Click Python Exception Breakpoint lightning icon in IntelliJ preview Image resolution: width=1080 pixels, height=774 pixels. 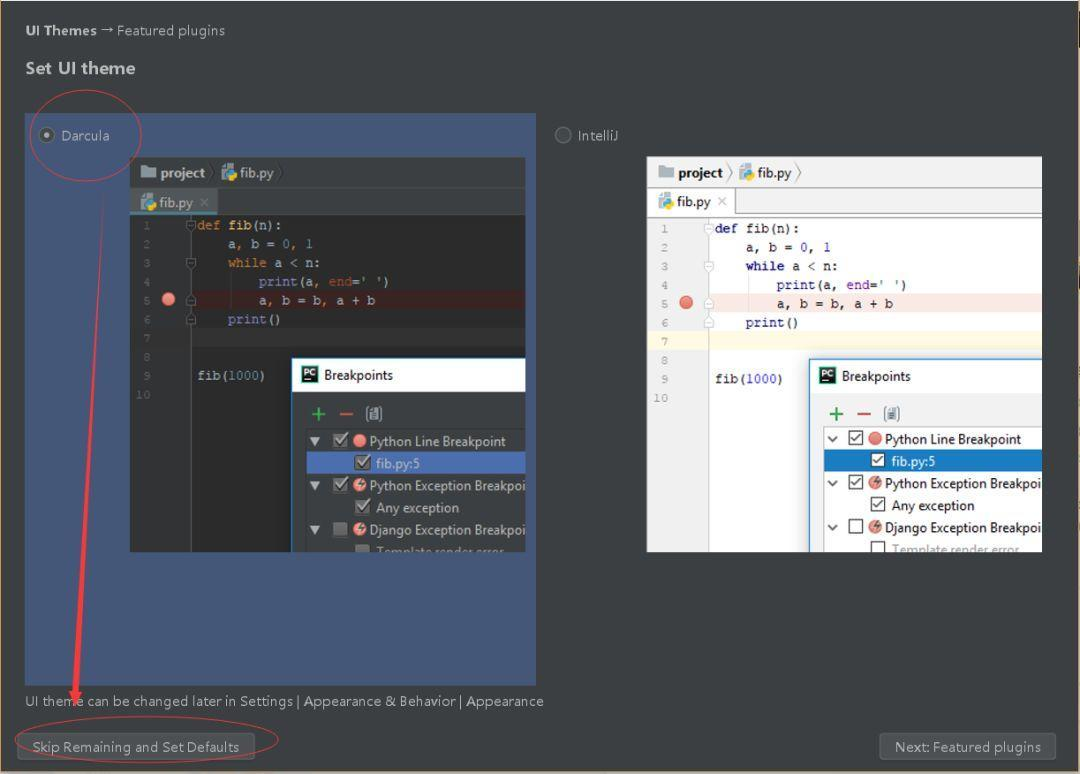tap(875, 483)
